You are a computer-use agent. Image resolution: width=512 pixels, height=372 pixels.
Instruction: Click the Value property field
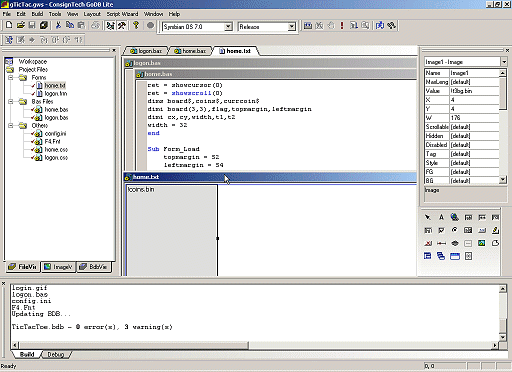(x=474, y=91)
